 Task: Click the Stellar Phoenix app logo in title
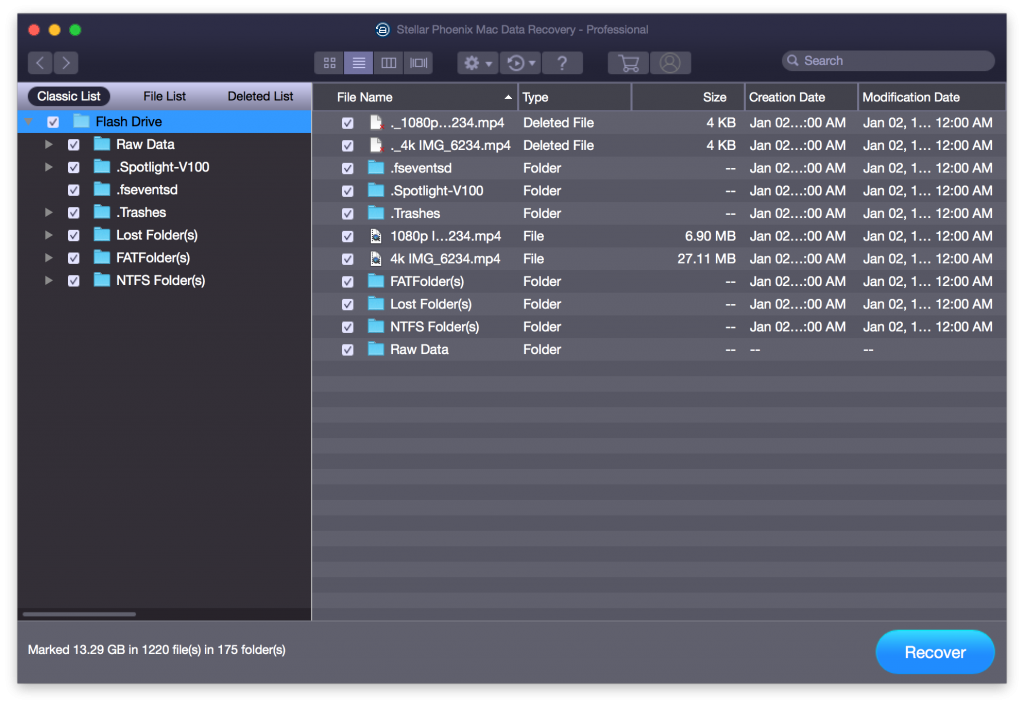(x=383, y=29)
